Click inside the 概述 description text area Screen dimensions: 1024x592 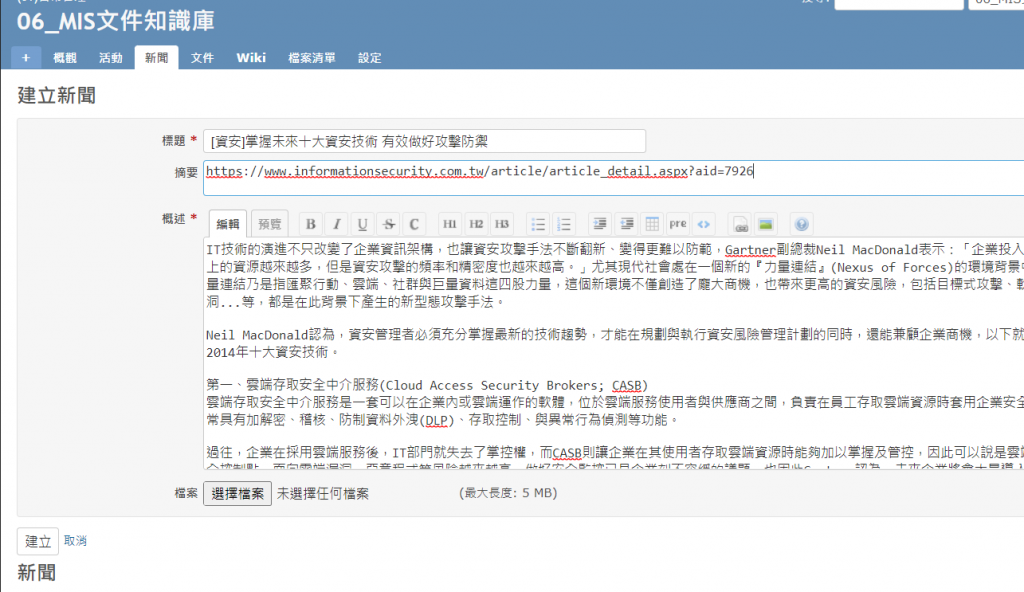coord(613,353)
